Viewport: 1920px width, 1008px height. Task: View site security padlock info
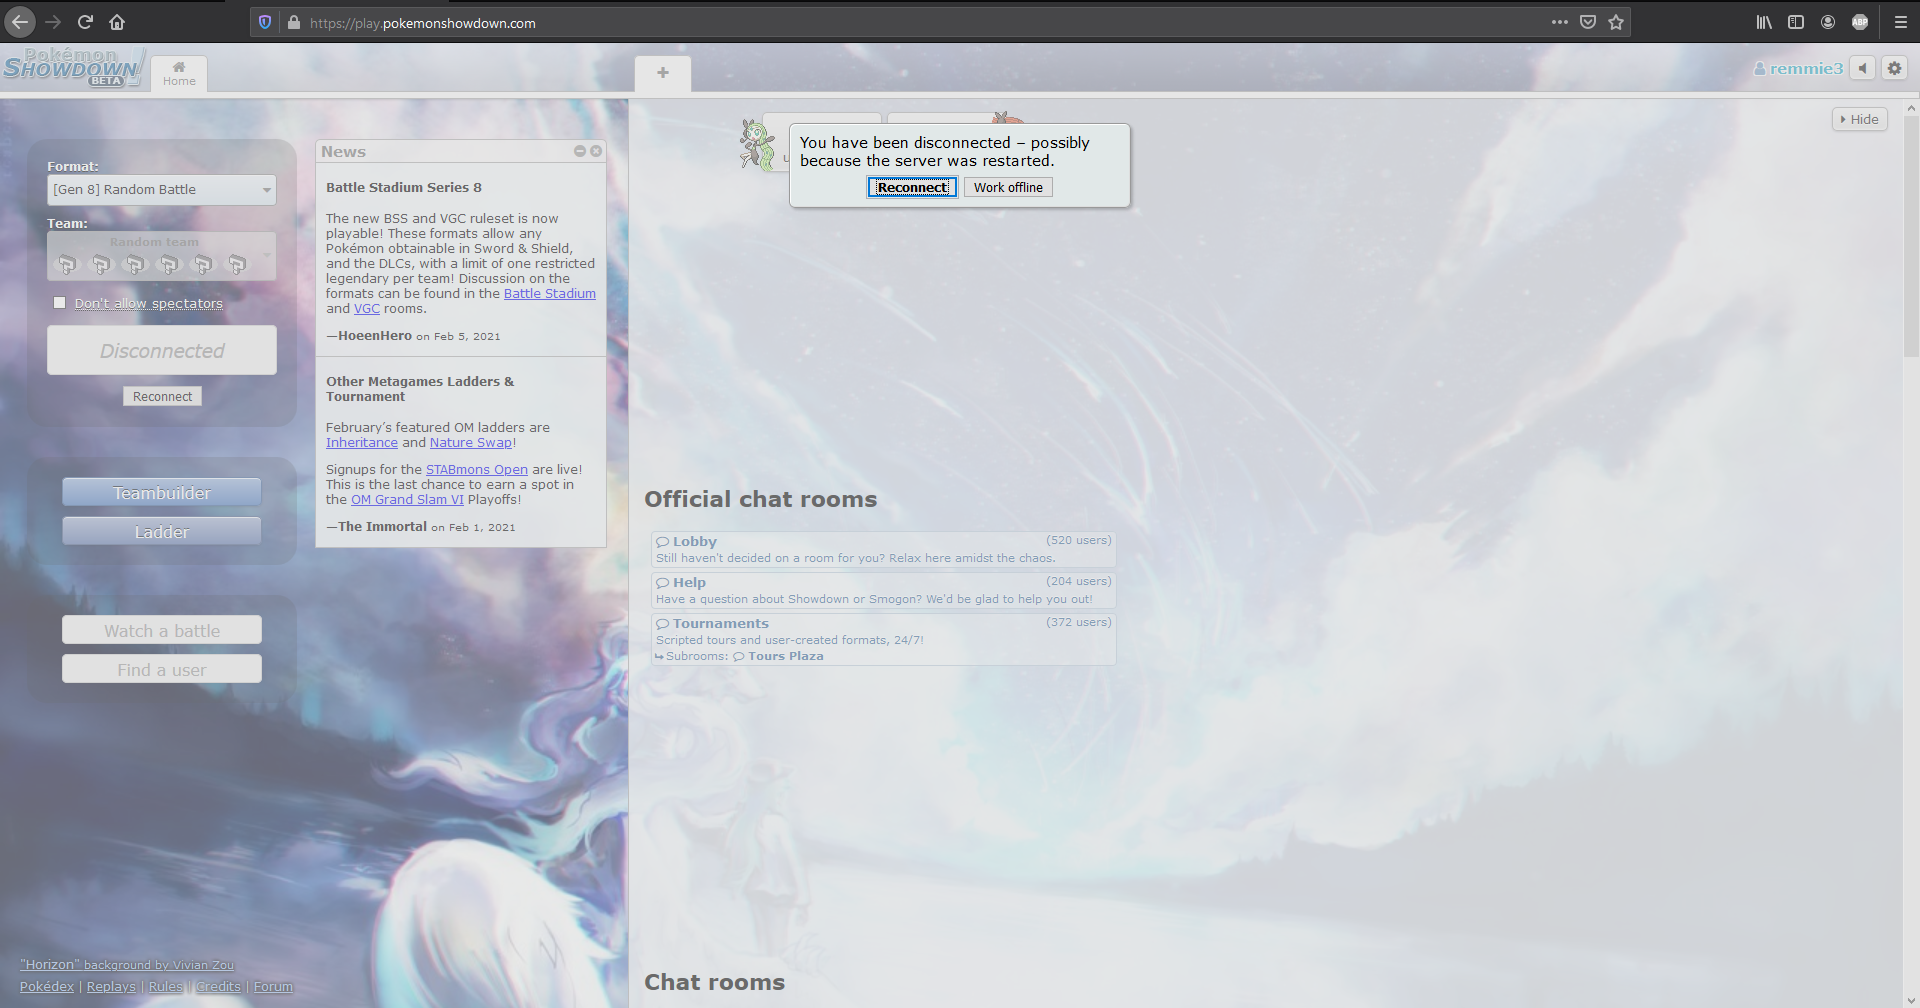coord(294,22)
